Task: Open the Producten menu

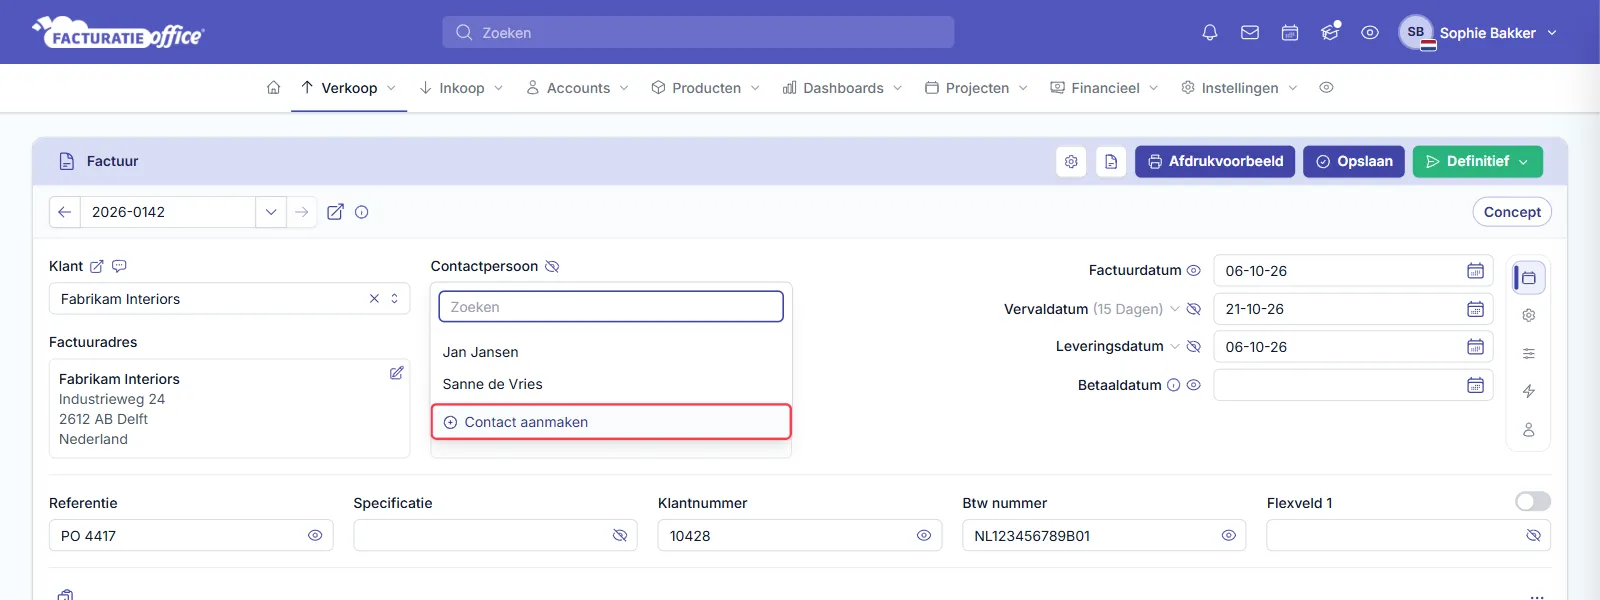Action: click(x=705, y=88)
